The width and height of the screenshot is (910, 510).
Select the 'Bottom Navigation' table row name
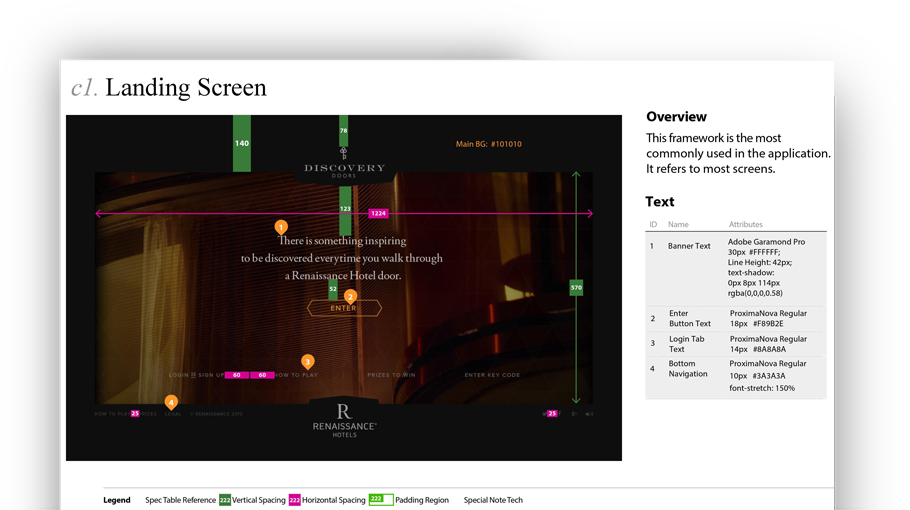[688, 369]
